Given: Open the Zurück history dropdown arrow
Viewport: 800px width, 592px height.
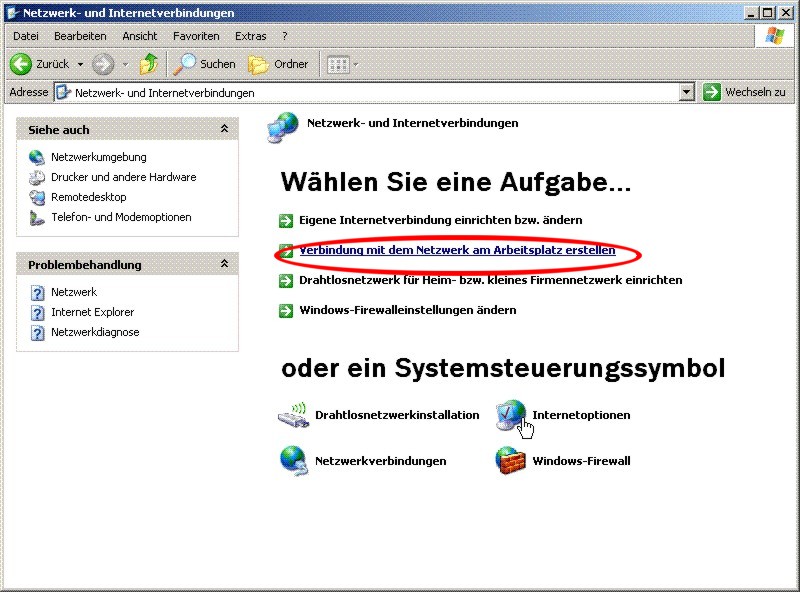Looking at the screenshot, I should [x=80, y=64].
